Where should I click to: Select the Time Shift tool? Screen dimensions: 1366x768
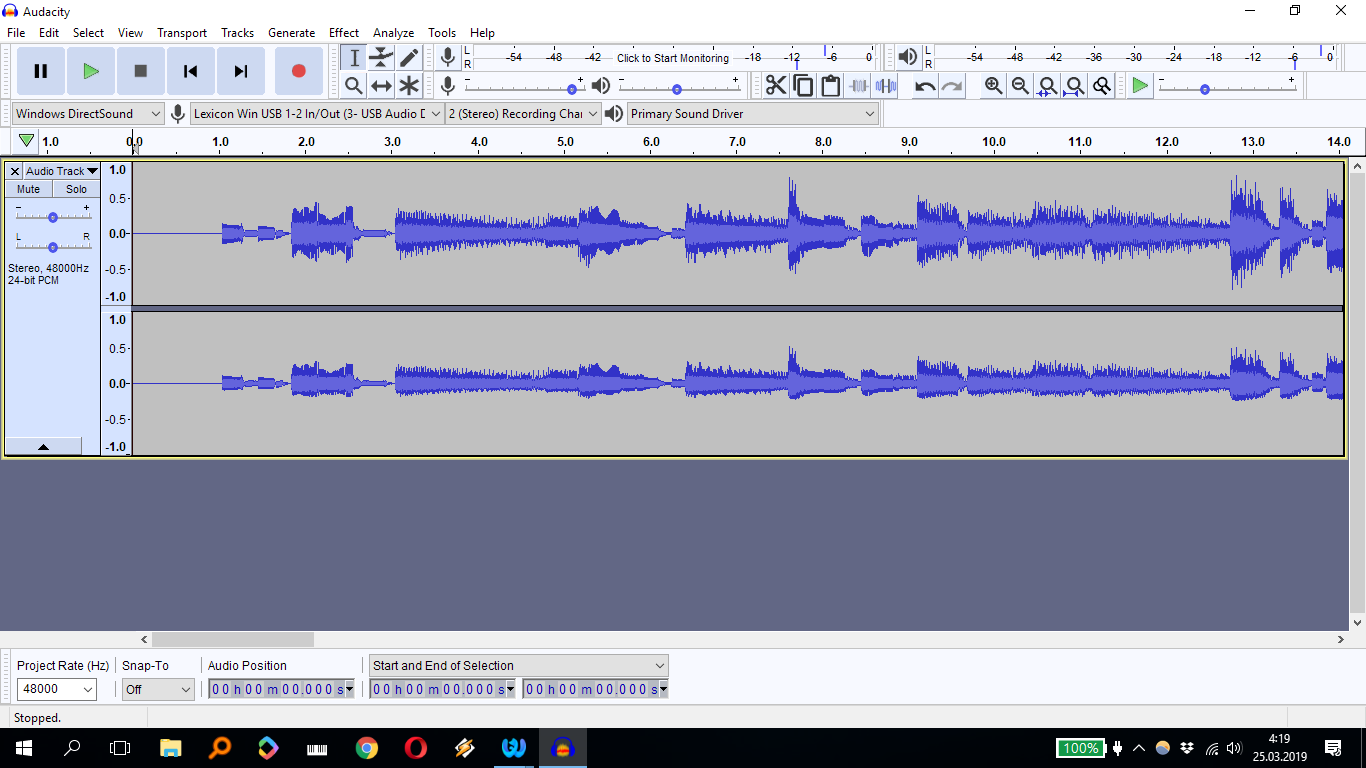381,86
